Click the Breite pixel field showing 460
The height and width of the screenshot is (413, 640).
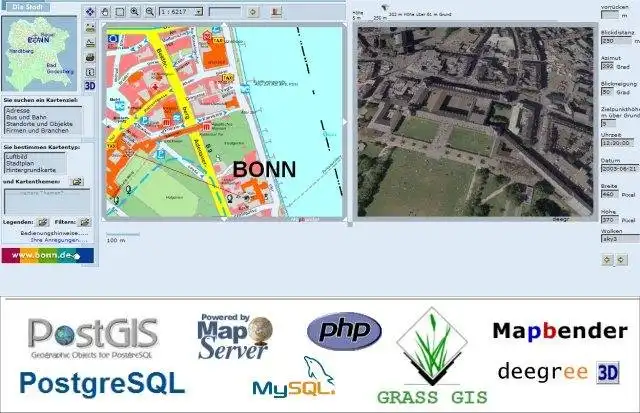[609, 194]
